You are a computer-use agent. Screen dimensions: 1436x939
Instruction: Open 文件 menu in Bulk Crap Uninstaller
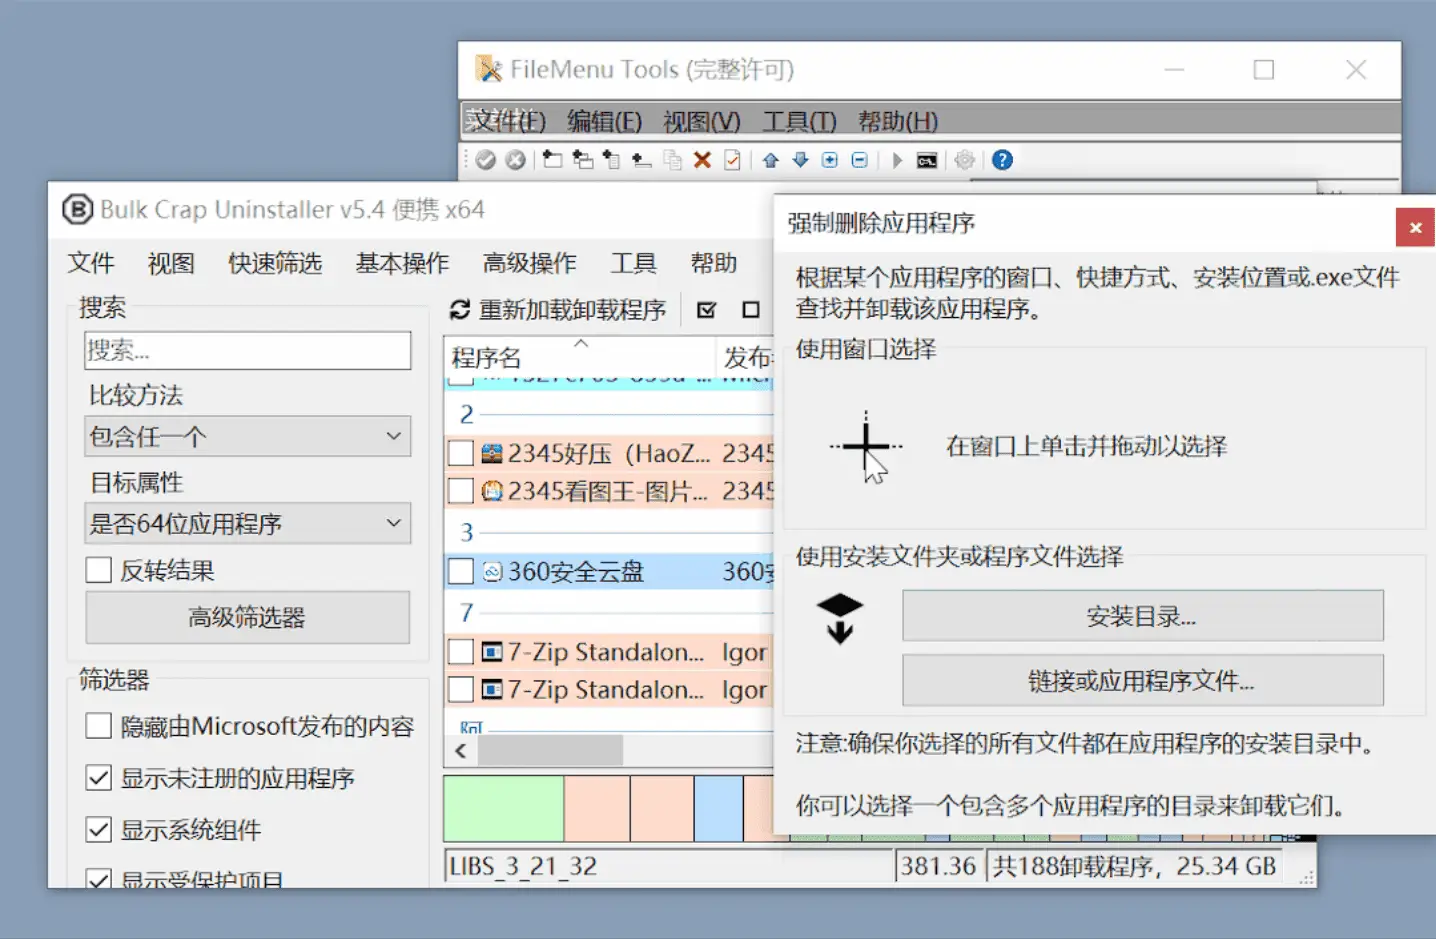click(91, 263)
